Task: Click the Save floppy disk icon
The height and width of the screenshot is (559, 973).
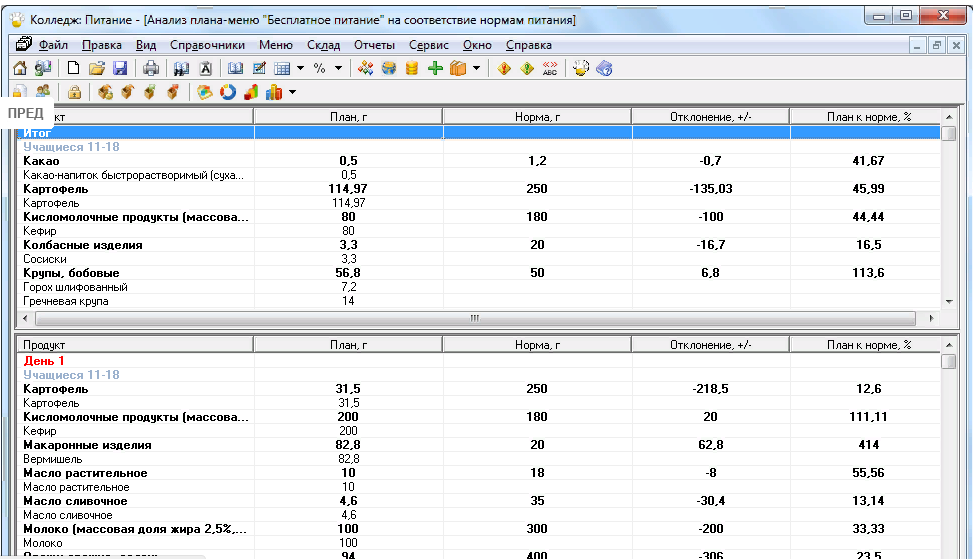Action: pos(120,68)
